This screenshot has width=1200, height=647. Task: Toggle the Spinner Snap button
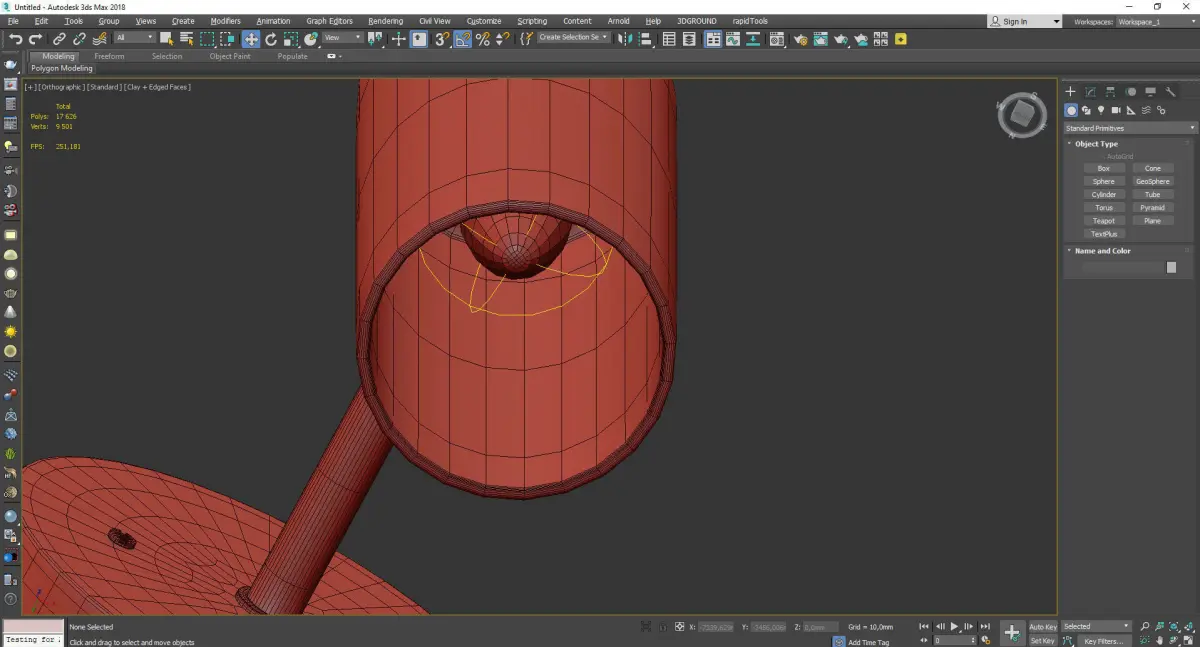[x=503, y=39]
